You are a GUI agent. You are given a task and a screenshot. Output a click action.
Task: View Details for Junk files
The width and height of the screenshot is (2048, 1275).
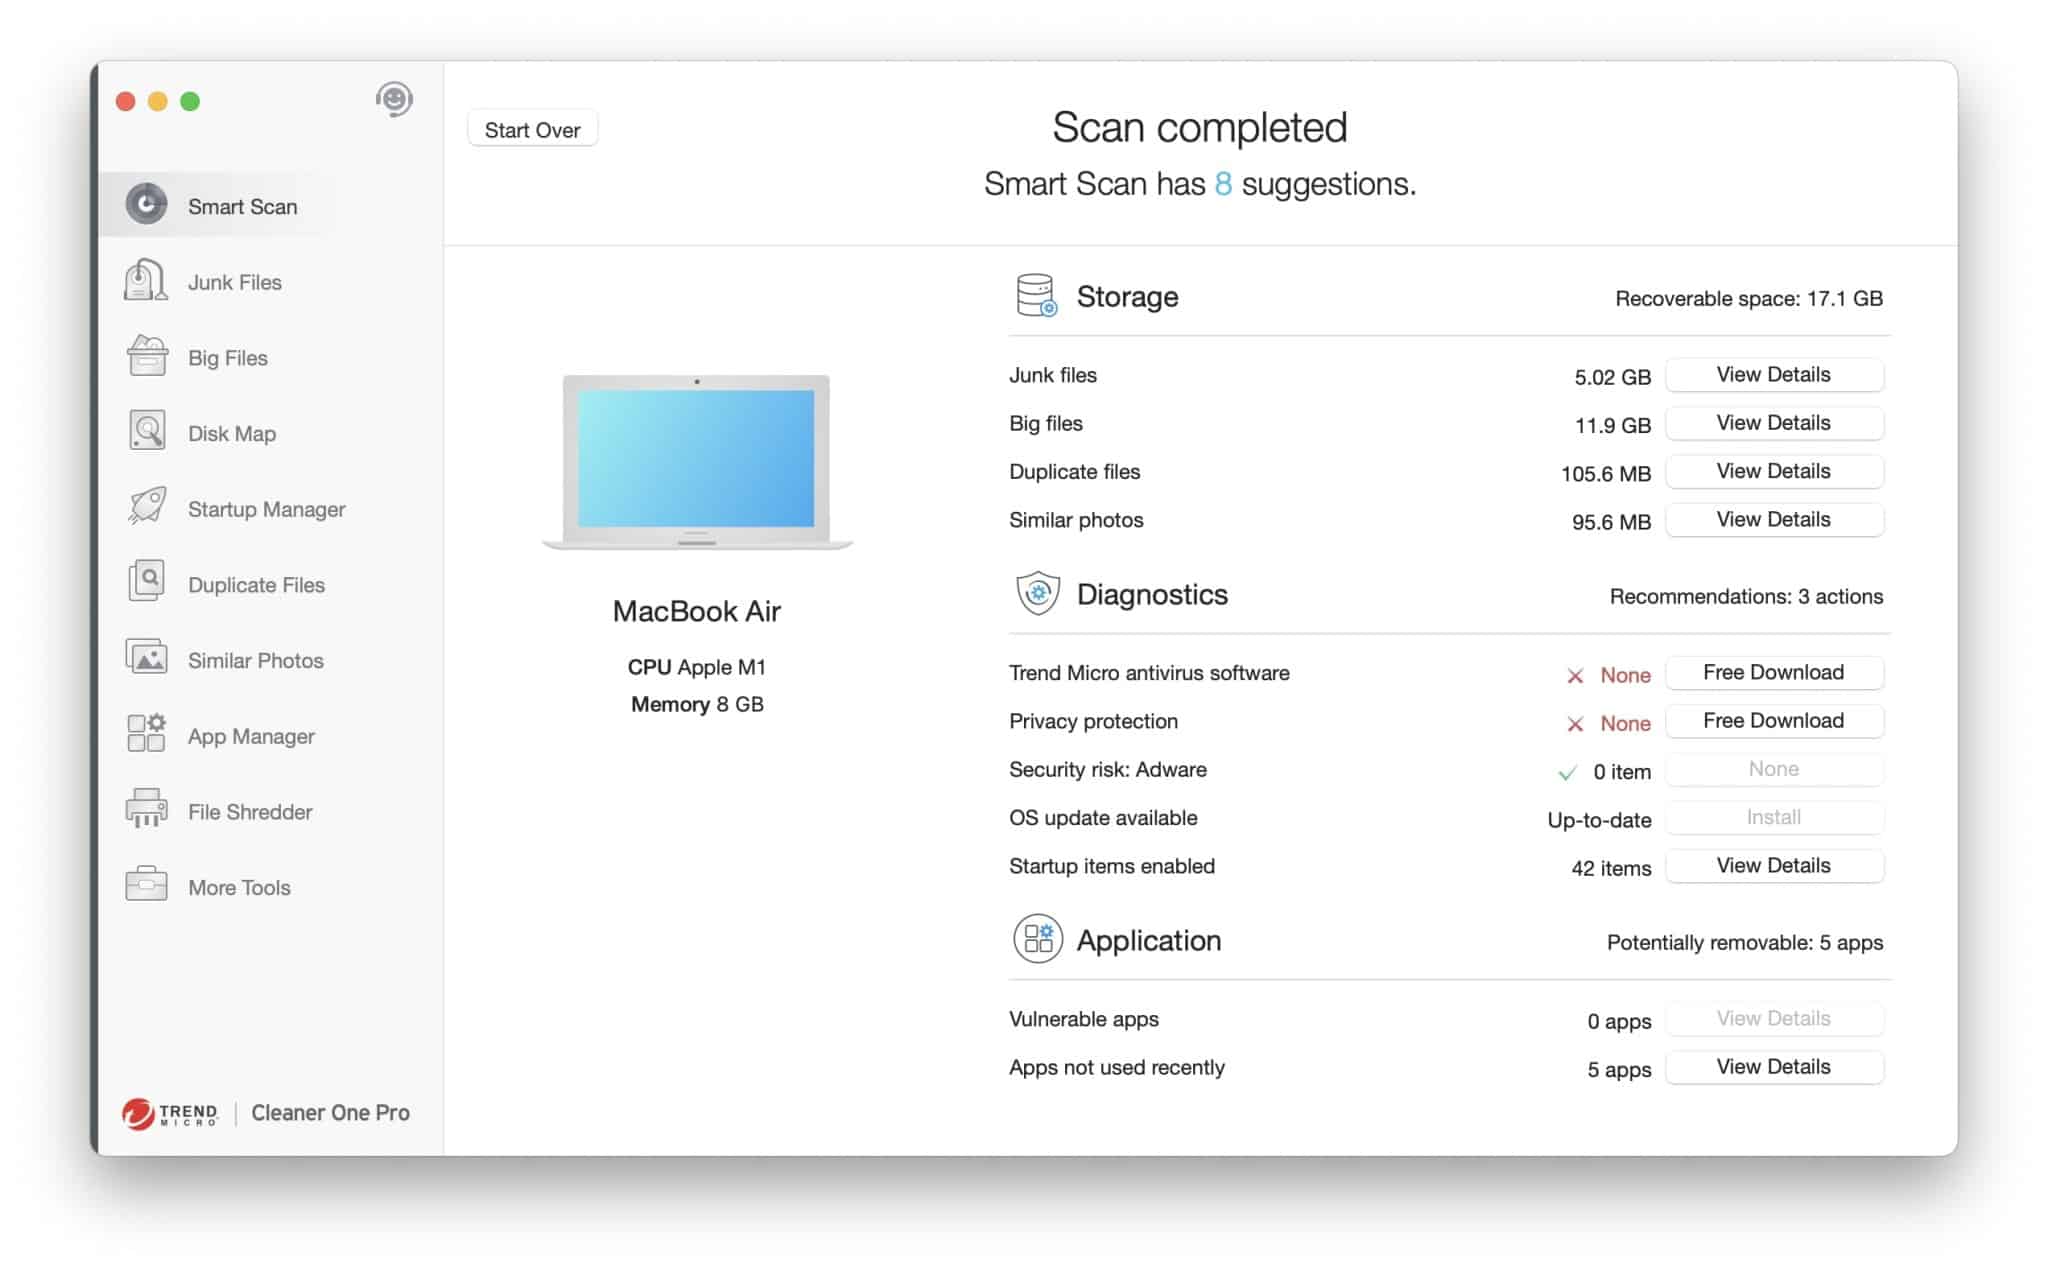pos(1774,374)
